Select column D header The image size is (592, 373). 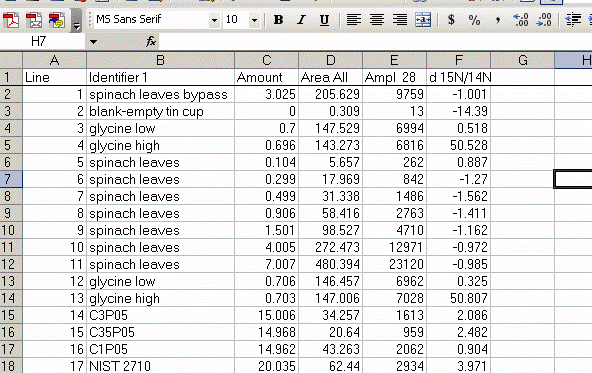[x=330, y=60]
